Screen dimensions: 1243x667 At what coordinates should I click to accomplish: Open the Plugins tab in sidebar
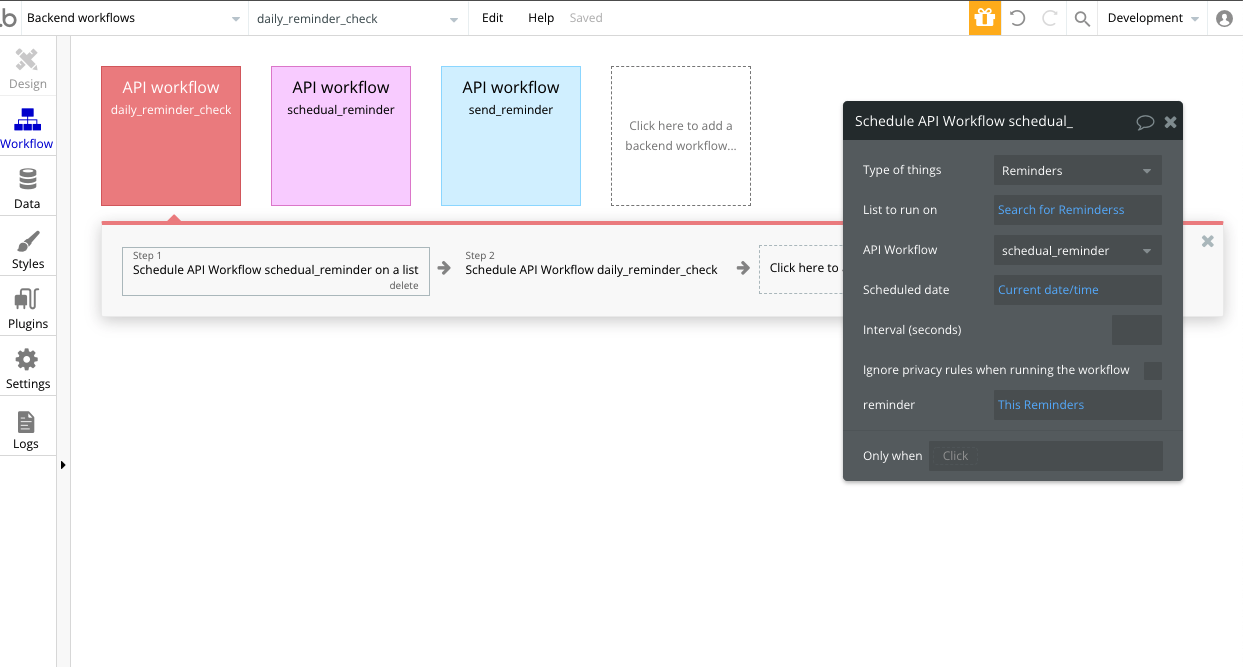[28, 308]
